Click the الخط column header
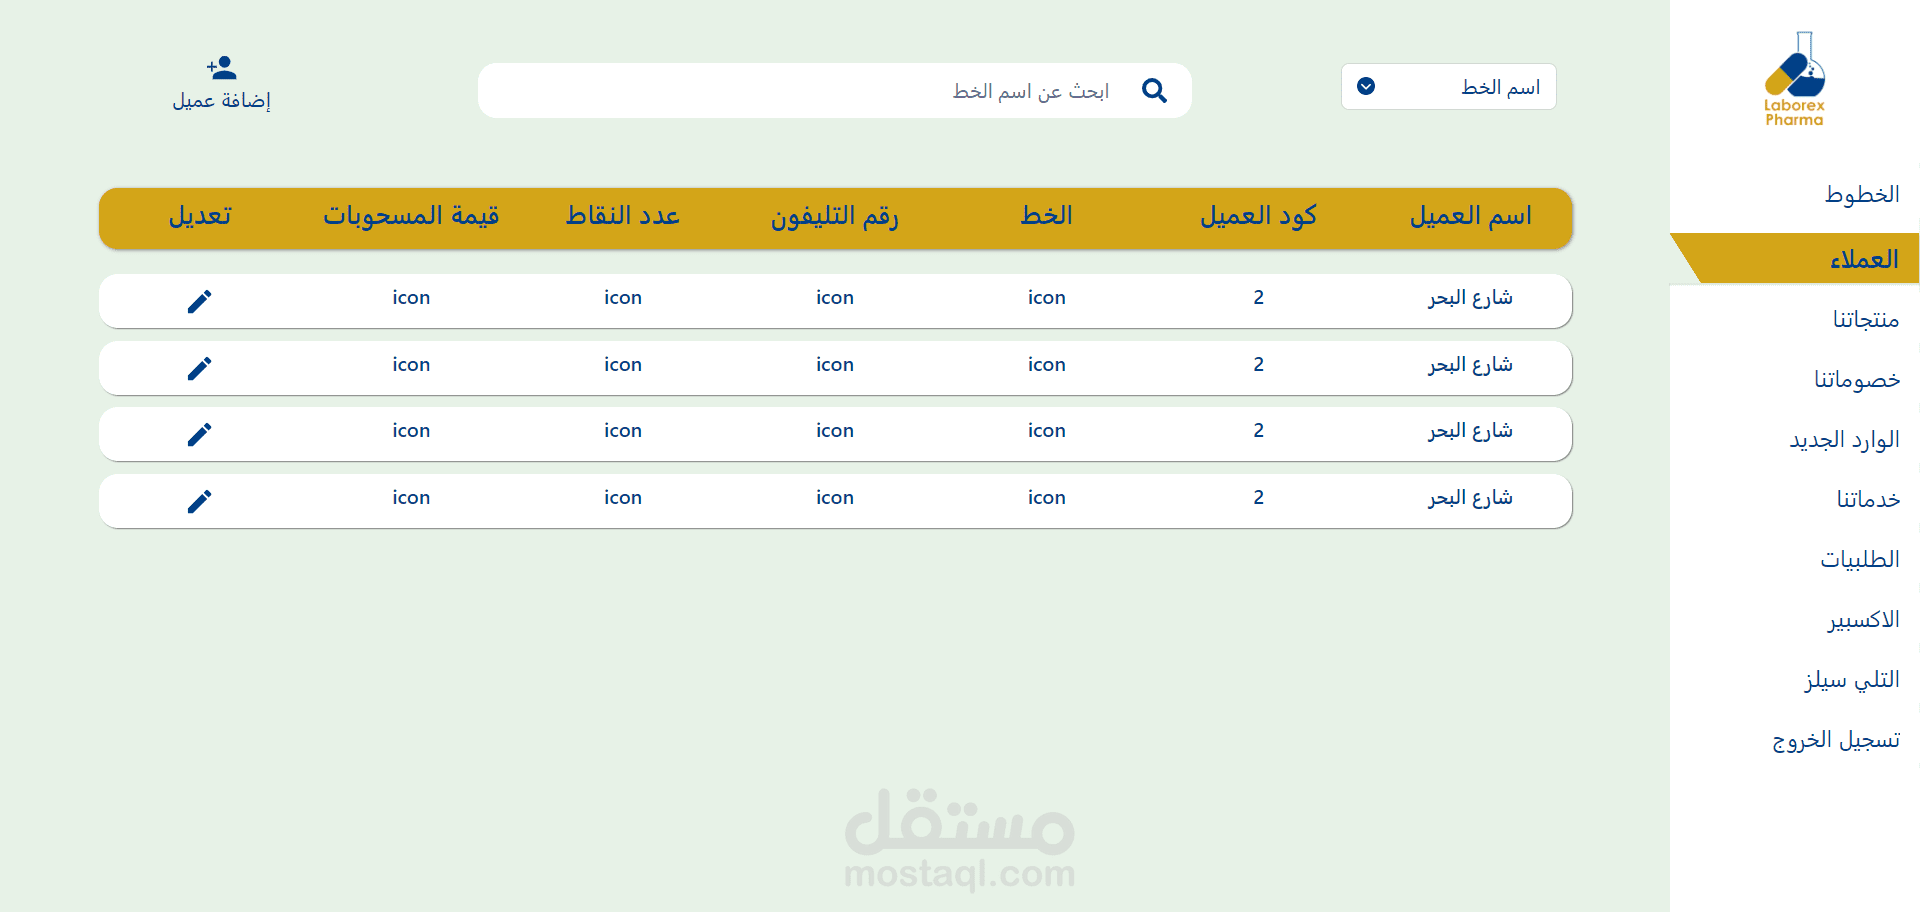The width and height of the screenshot is (1920, 912). click(x=1047, y=216)
